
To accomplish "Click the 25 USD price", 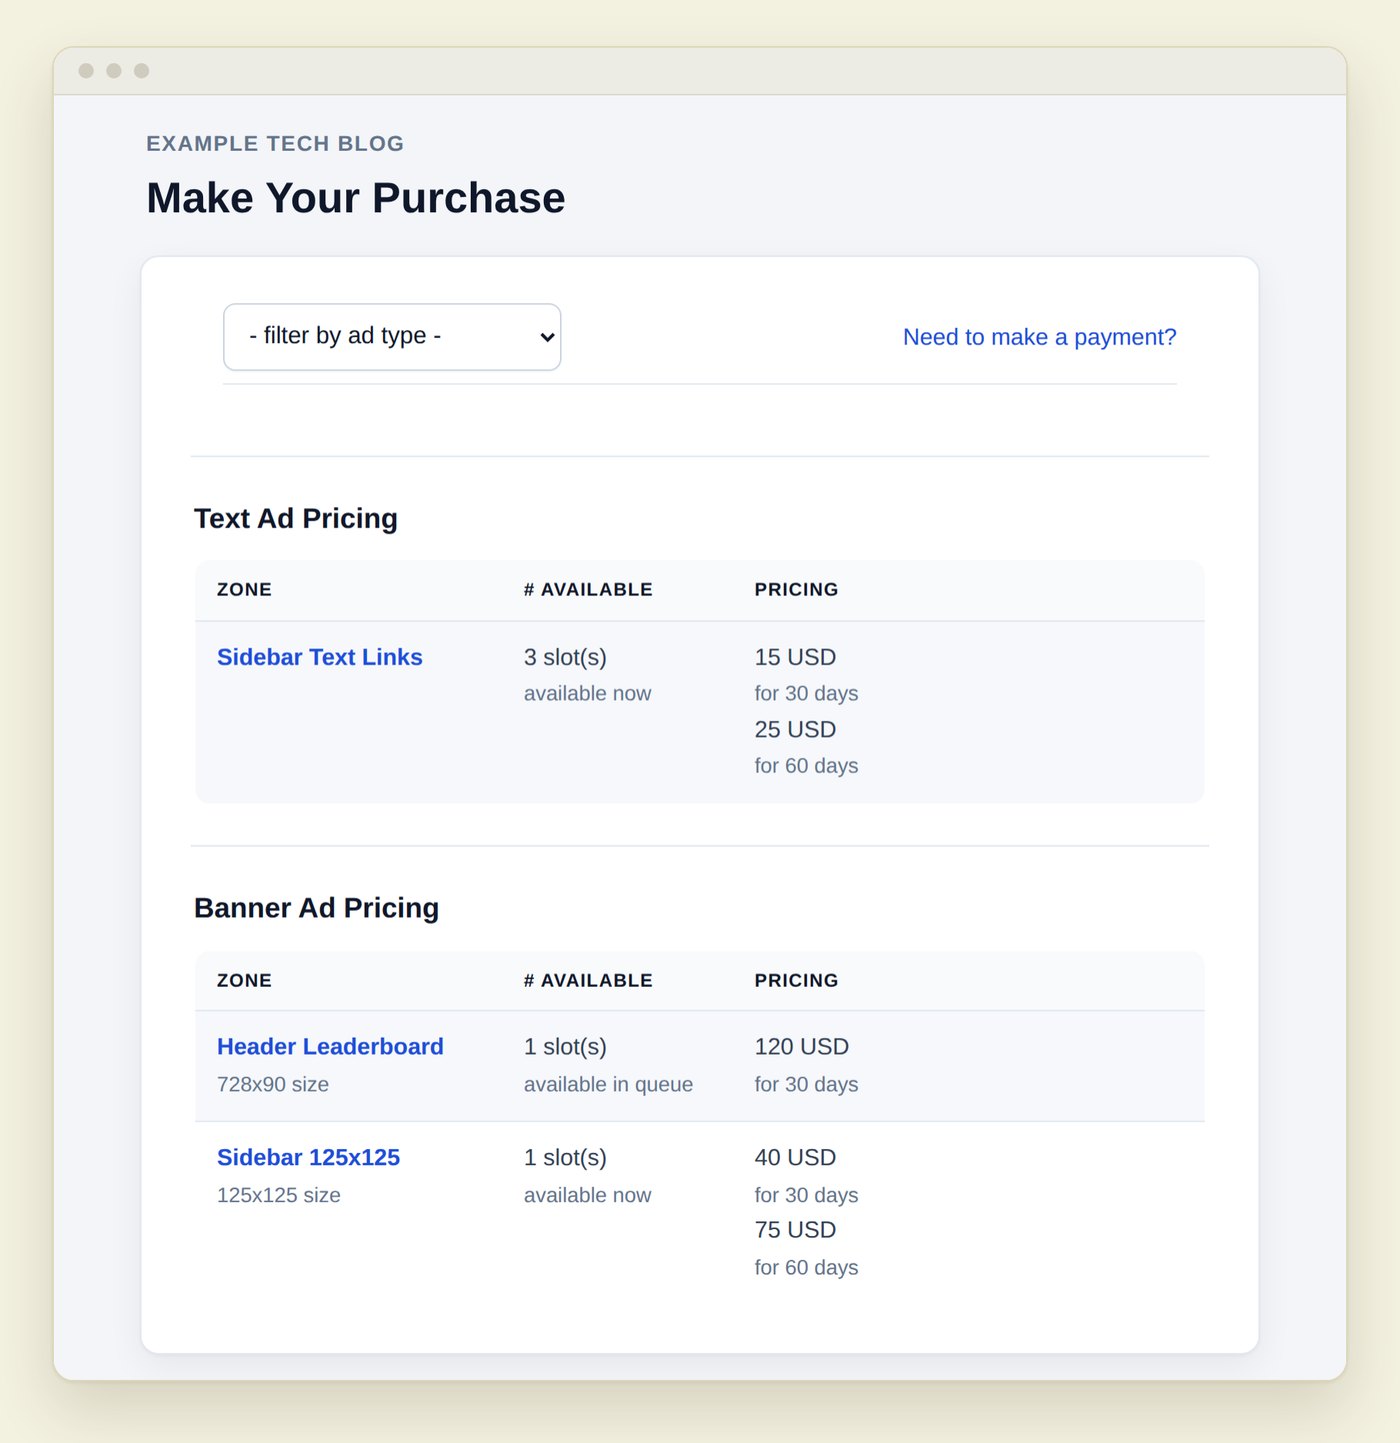I will point(795,729).
